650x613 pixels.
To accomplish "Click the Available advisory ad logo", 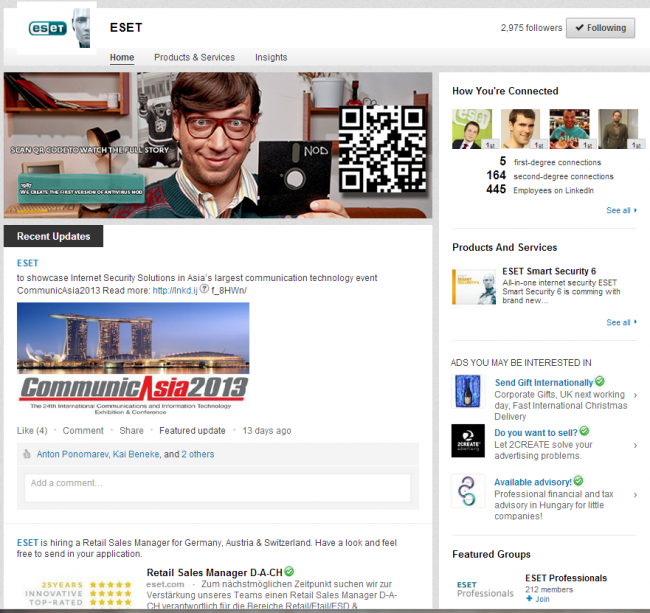I will click(468, 491).
